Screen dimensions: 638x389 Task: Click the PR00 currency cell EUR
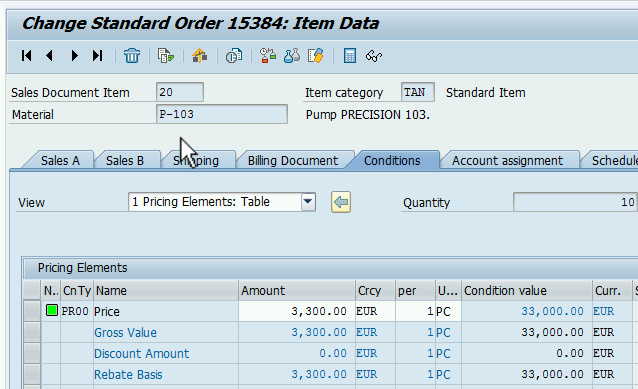[375, 311]
